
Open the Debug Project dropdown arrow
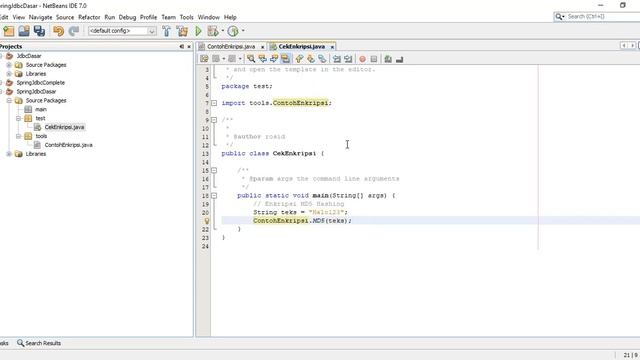(222, 31)
